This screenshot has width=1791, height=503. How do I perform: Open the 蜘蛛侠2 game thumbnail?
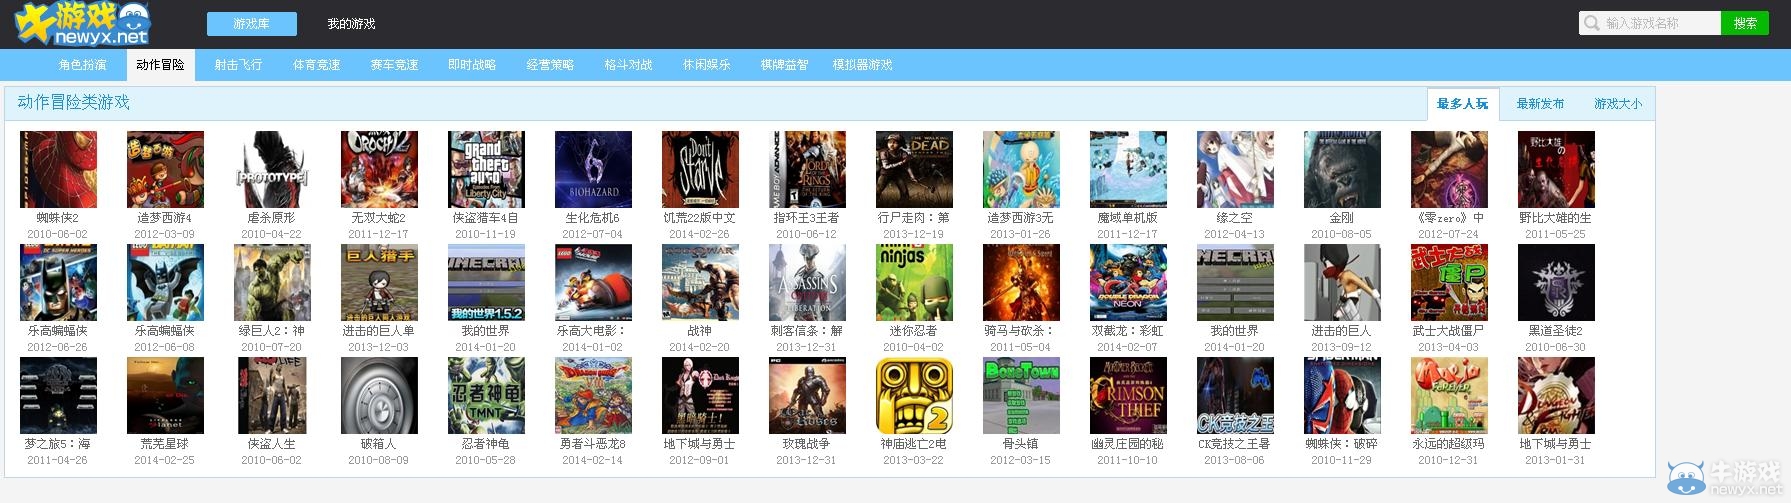click(x=58, y=169)
